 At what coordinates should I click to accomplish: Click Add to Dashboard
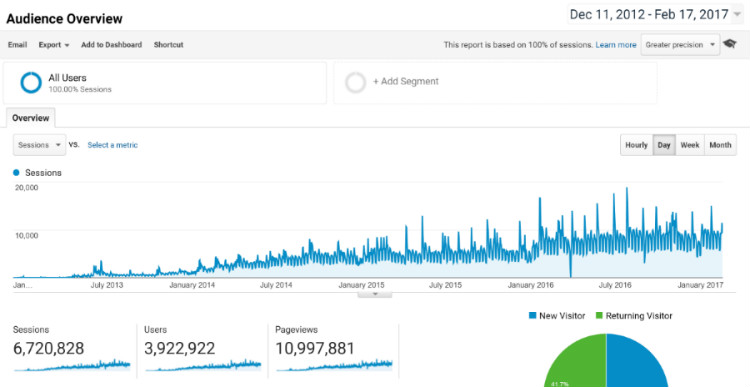pyautogui.click(x=111, y=44)
